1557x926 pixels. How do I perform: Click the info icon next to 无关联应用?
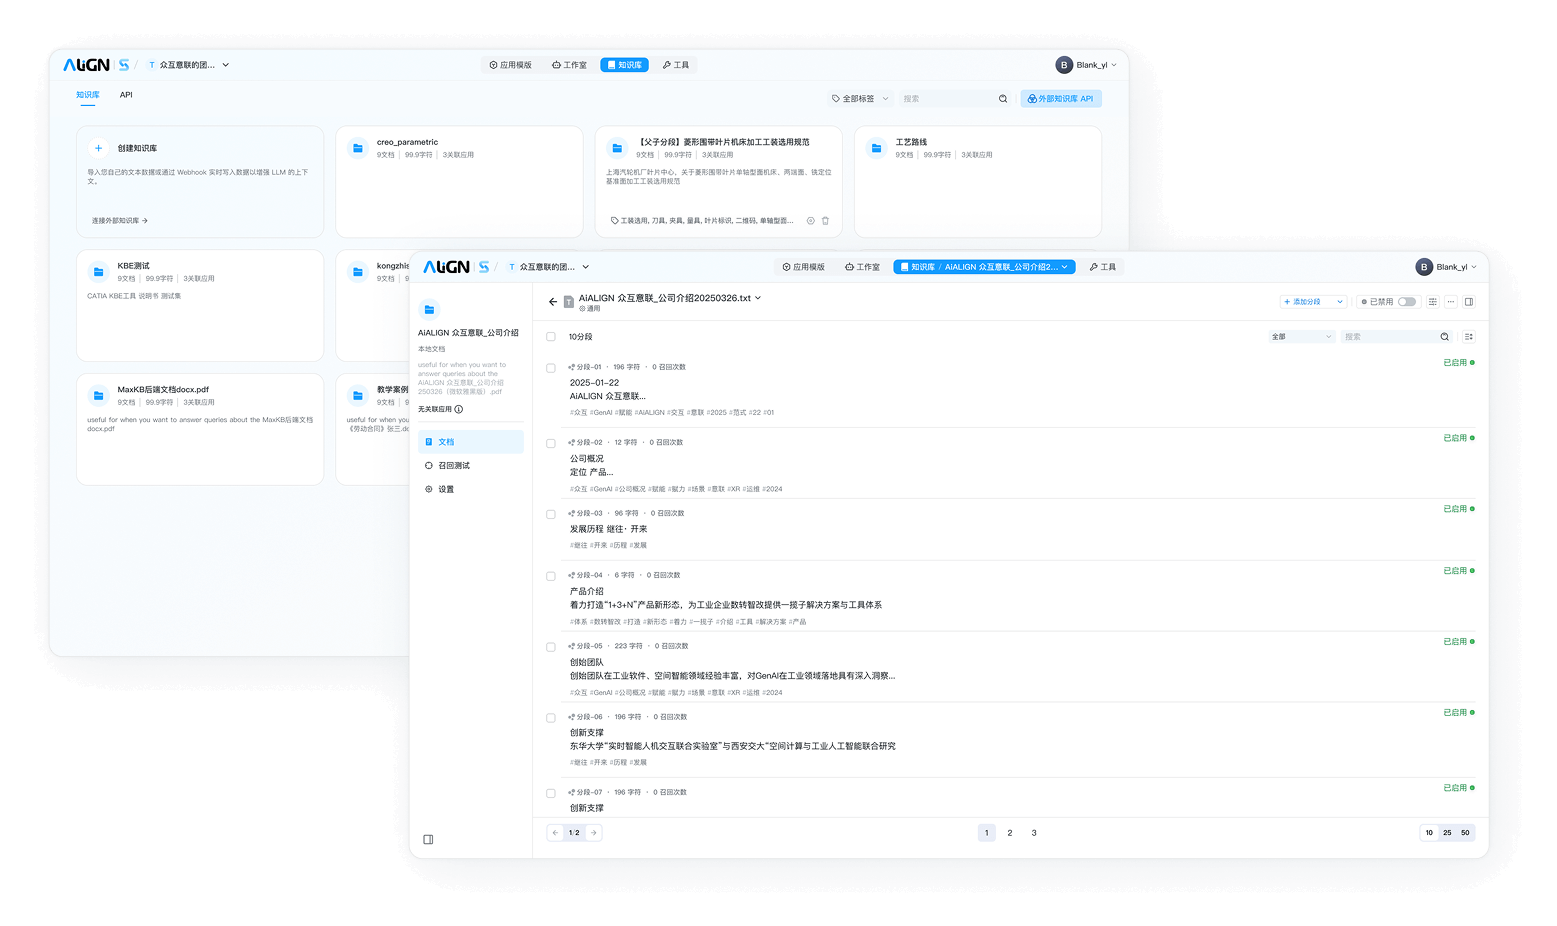pyautogui.click(x=459, y=409)
